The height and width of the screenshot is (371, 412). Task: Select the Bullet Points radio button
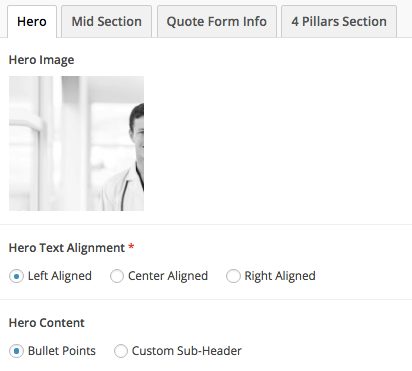(16, 351)
